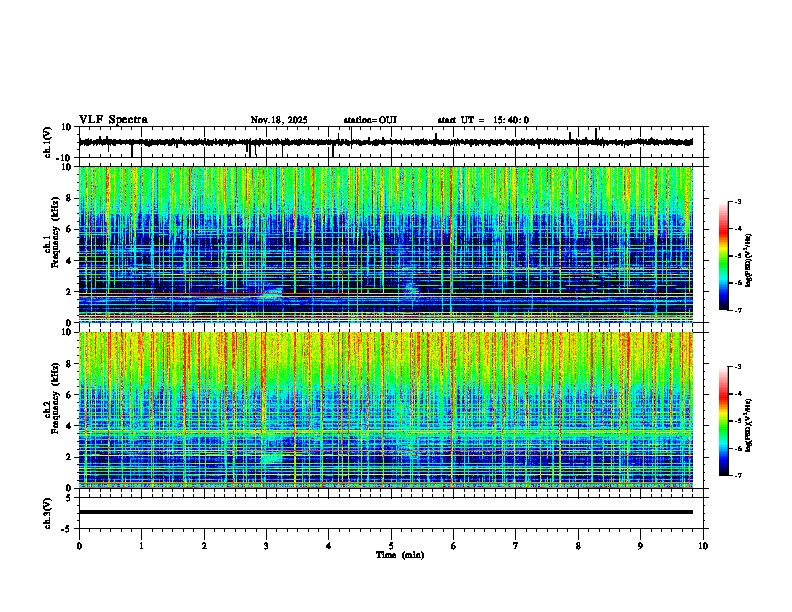Click the "VLF Spectra" title text
Image resolution: width=792 pixels, height=612 pixels.
coord(113,120)
